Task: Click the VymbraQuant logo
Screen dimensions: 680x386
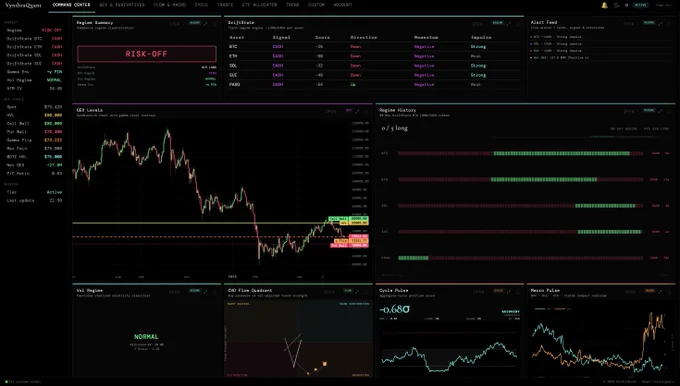Action: [x=23, y=5]
